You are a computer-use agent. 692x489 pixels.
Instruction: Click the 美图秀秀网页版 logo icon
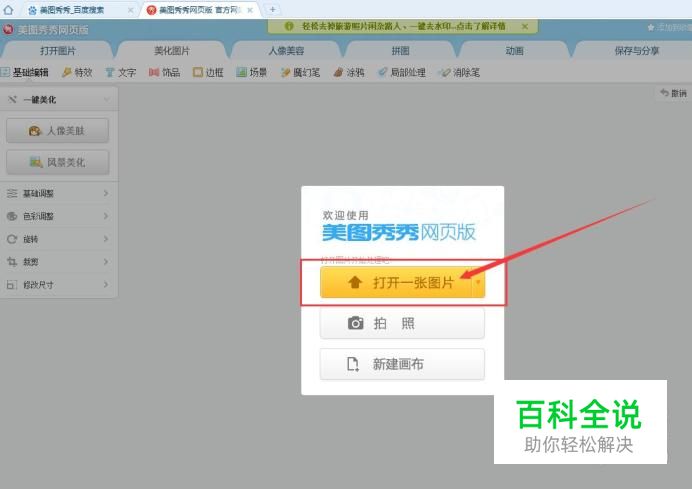(8, 30)
